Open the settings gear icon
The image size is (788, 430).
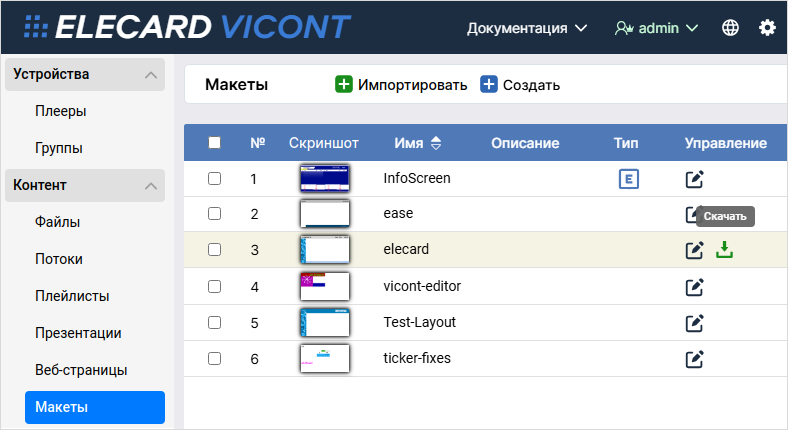pos(767,28)
